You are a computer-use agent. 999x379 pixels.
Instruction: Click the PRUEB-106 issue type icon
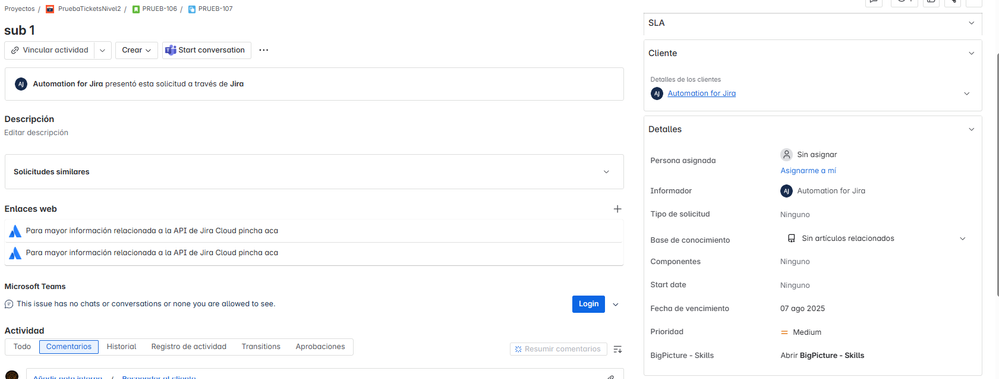(x=136, y=10)
